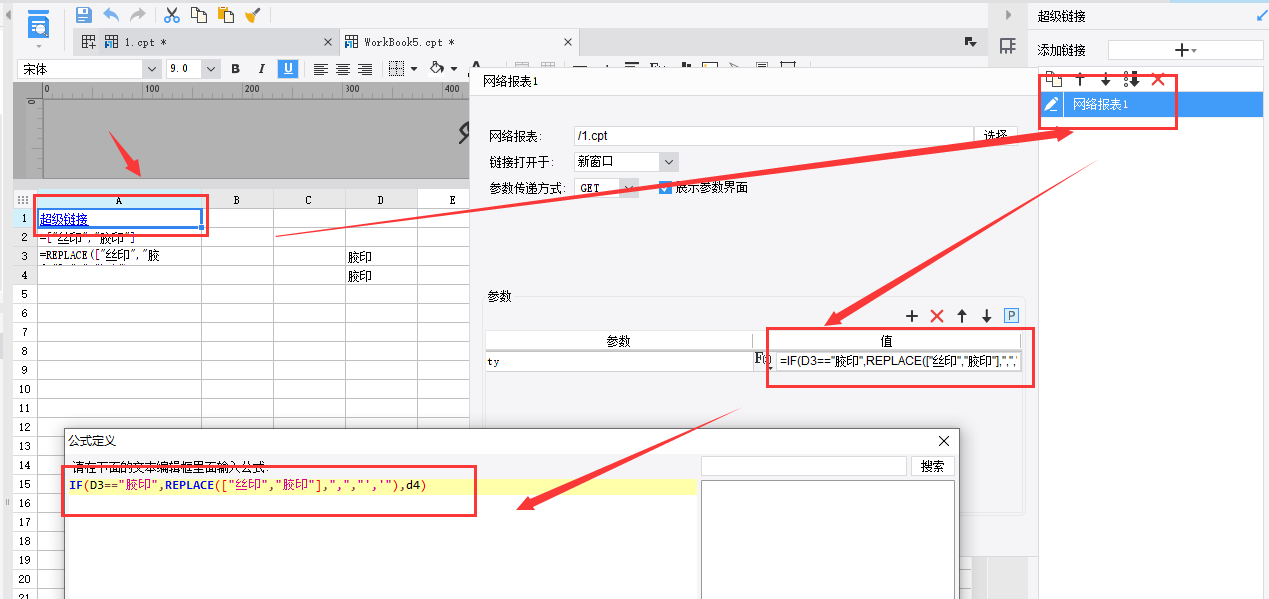Image resolution: width=1269 pixels, height=599 pixels.
Task: Click the 值 column header
Action: coord(887,341)
